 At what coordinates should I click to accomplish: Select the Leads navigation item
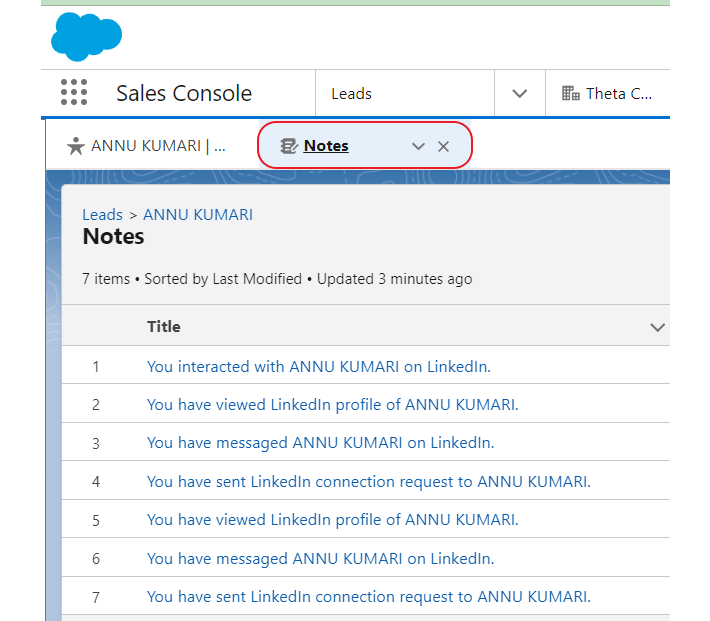(351, 94)
